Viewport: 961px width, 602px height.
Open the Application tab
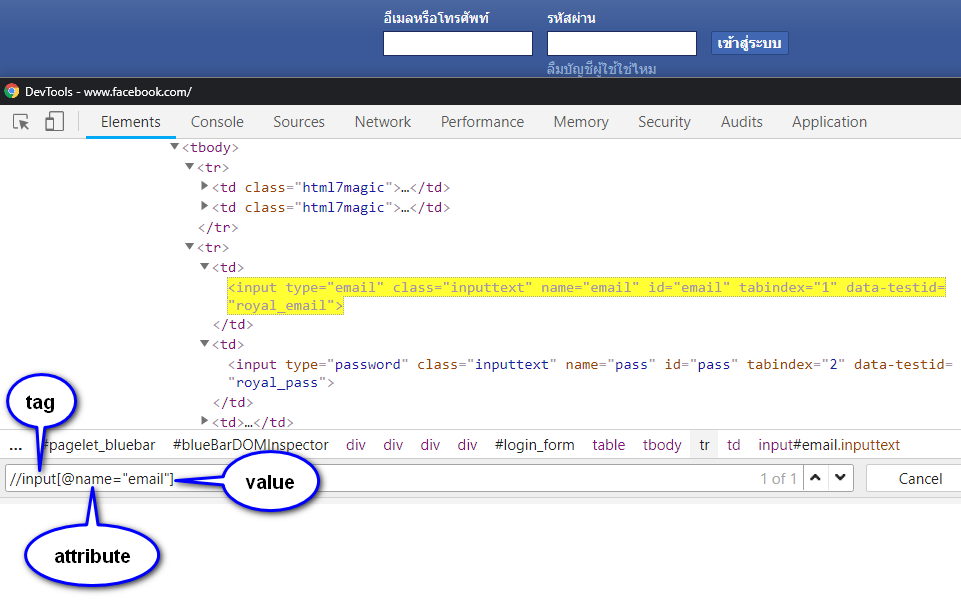click(x=829, y=122)
